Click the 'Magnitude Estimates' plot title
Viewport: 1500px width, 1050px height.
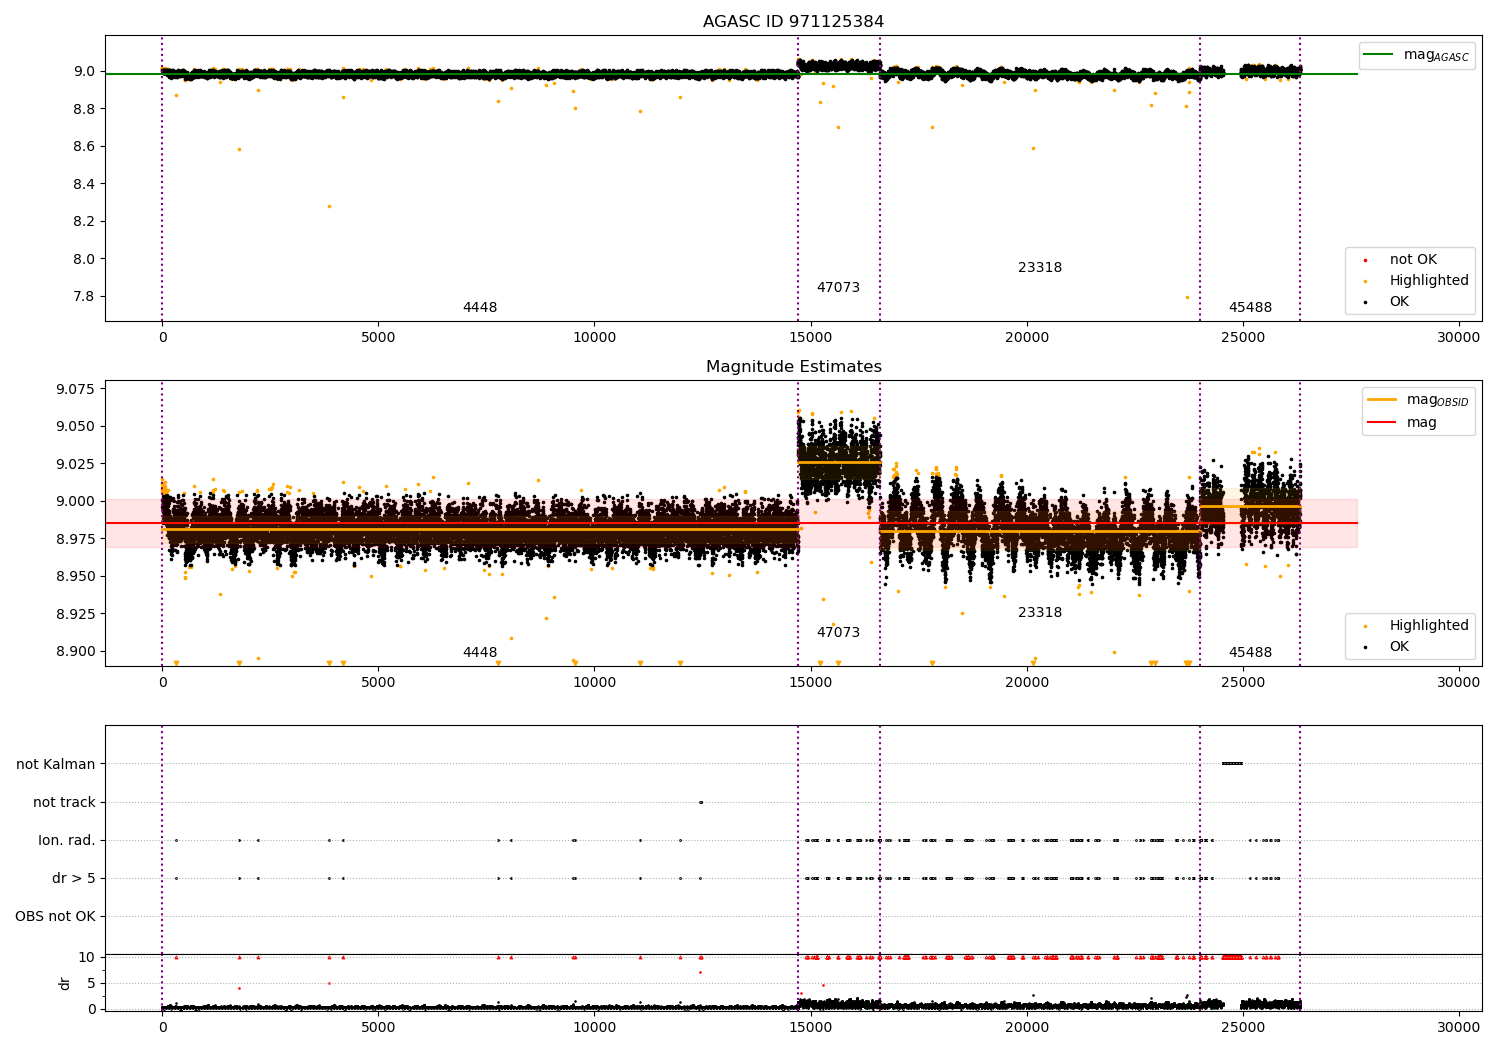pyautogui.click(x=794, y=367)
